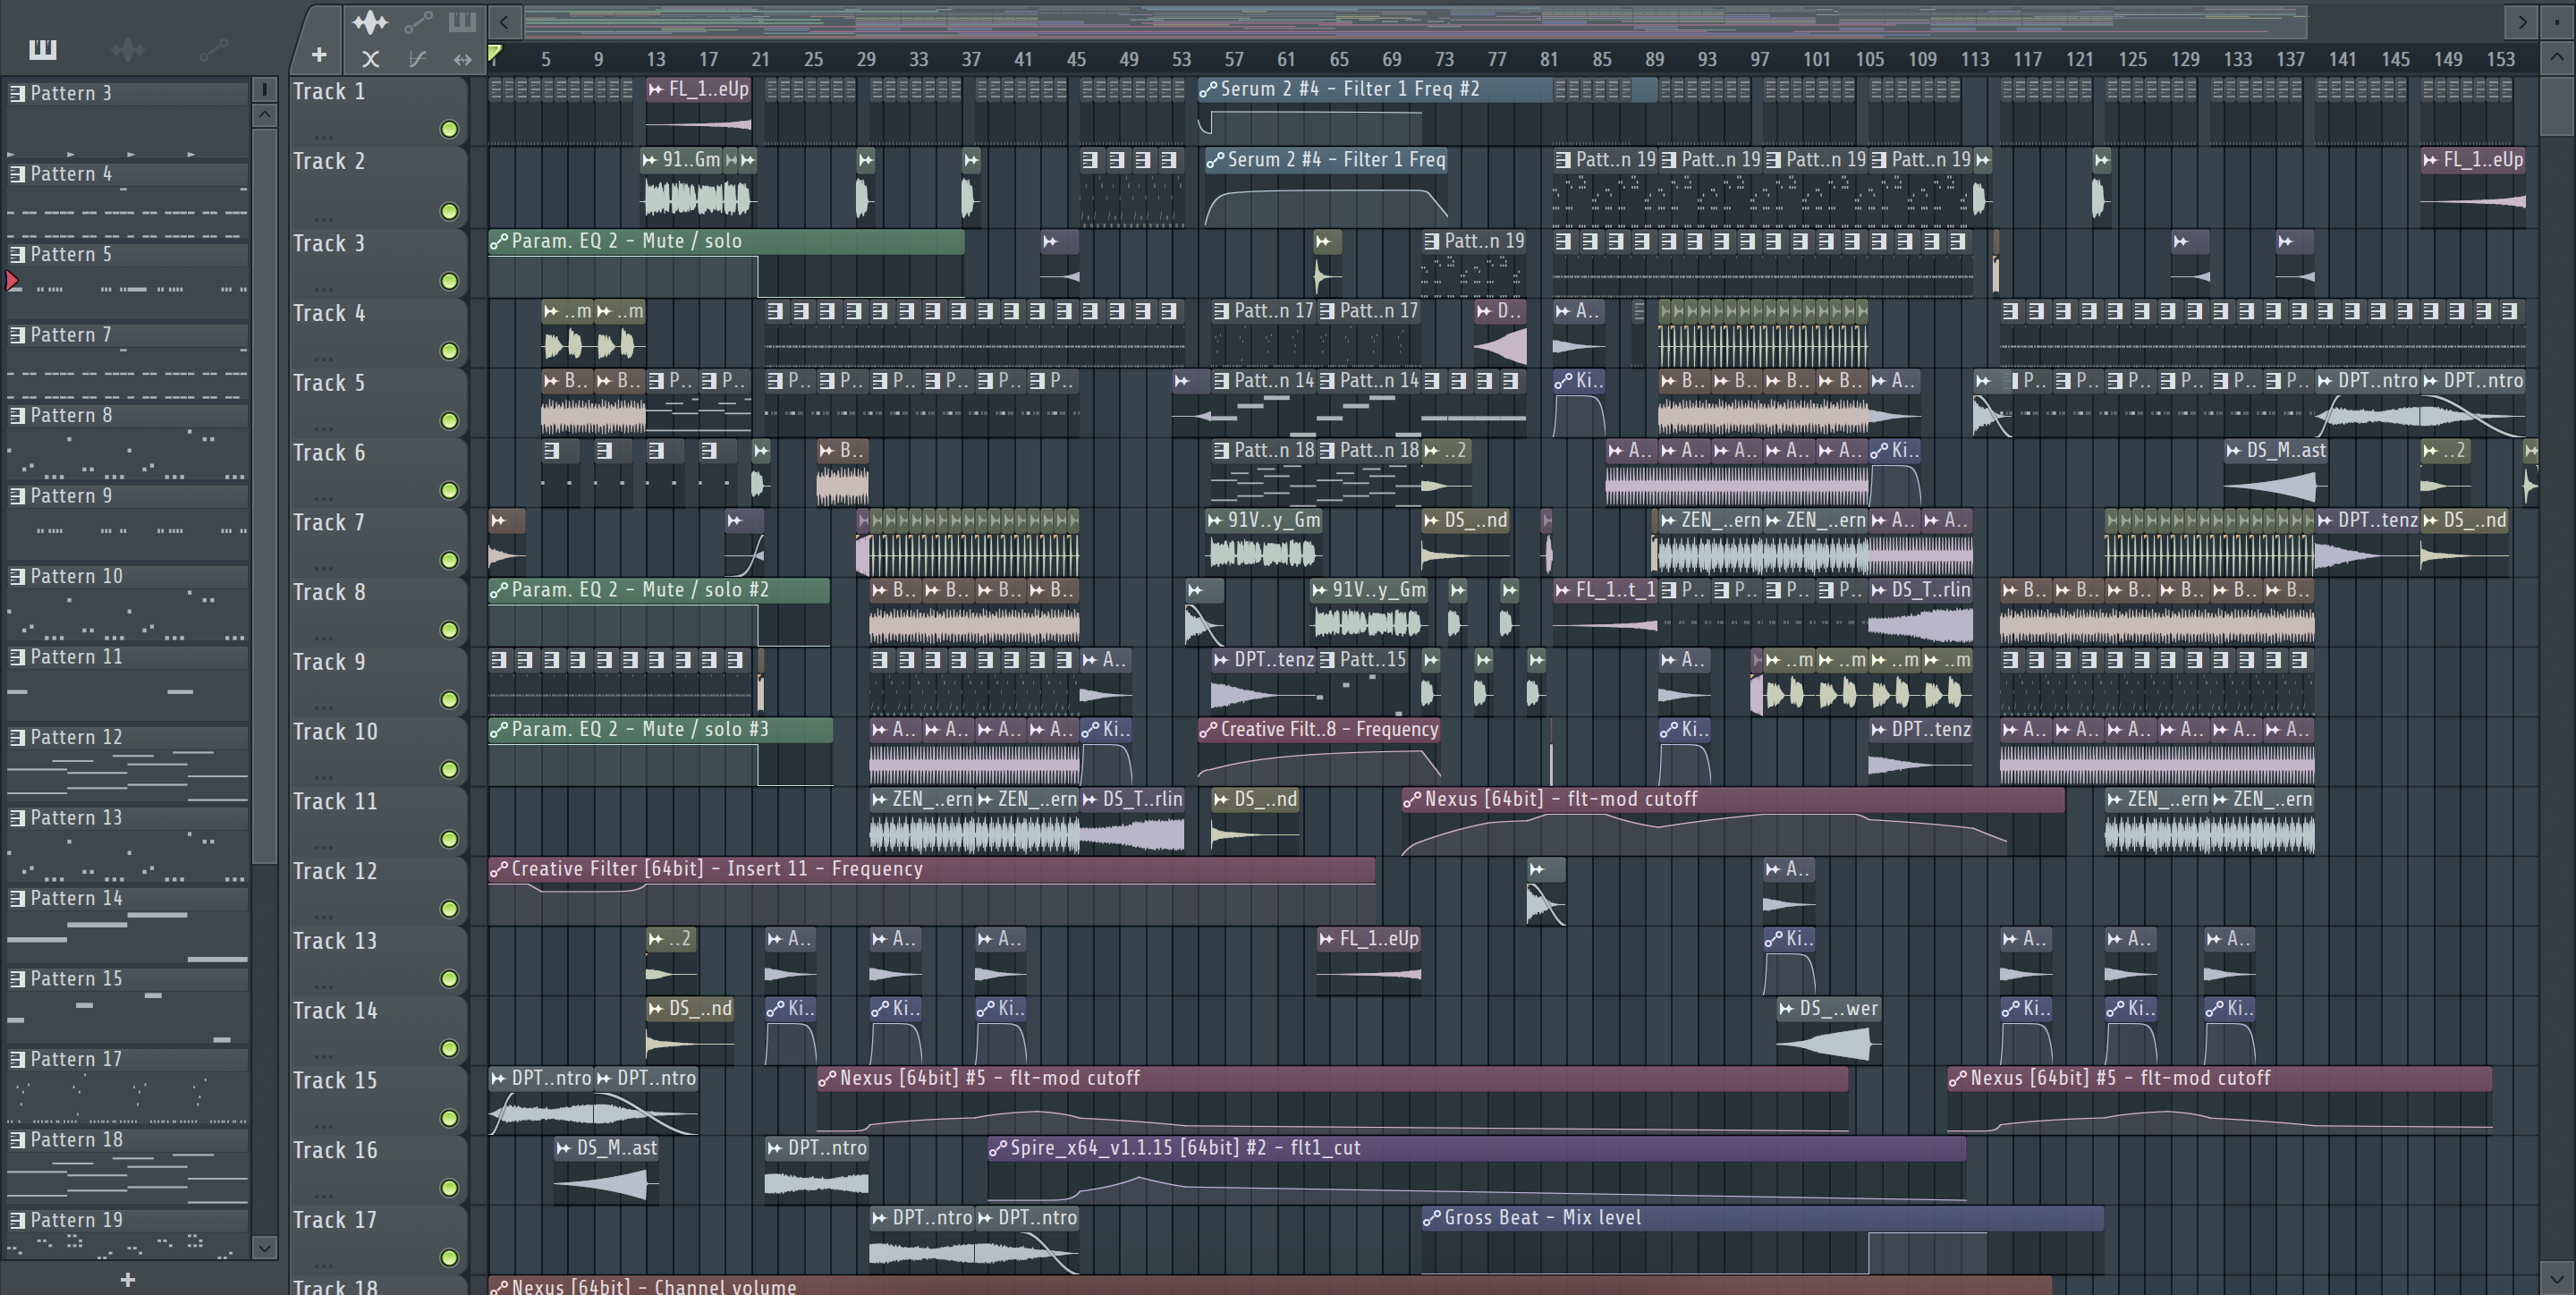Click the piano icon beside Pattern 9
Screen dimensions: 2576x1295
[17, 496]
